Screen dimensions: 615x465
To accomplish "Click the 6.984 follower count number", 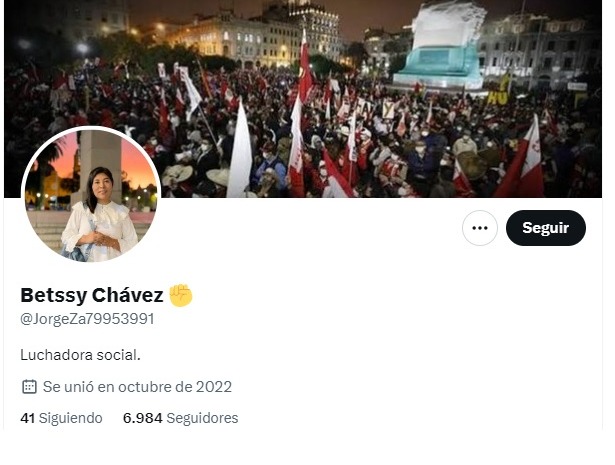I will (x=142, y=418).
